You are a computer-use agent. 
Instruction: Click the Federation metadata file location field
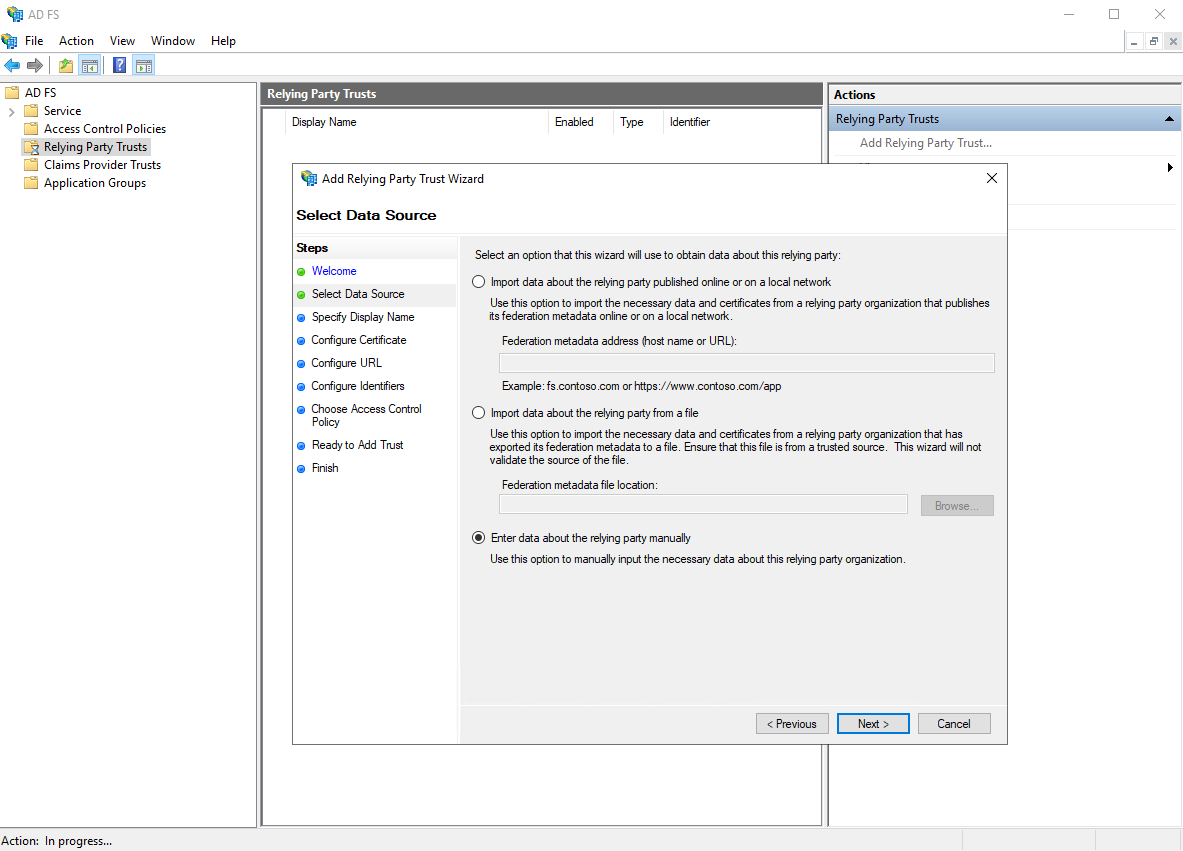click(703, 504)
